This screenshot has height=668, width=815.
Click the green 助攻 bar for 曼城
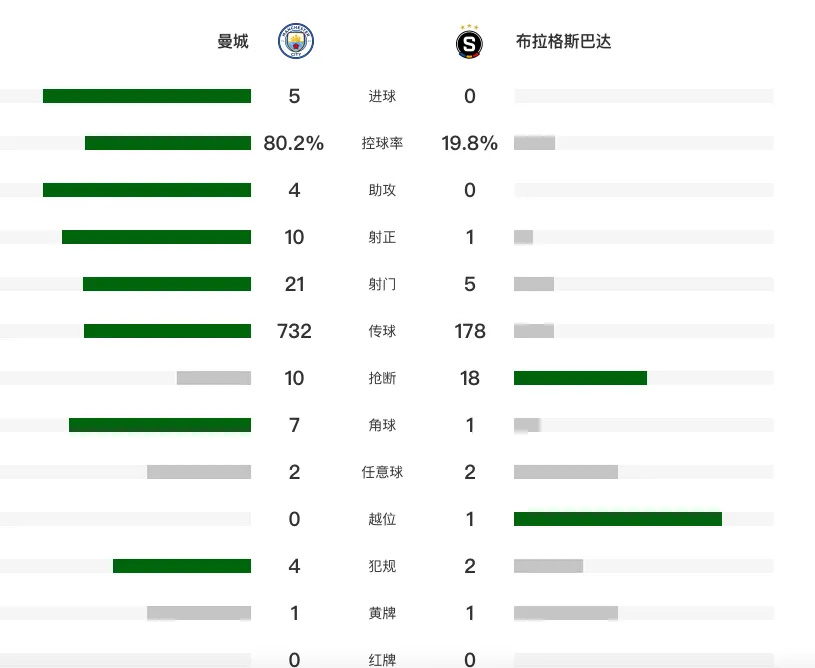(147, 190)
